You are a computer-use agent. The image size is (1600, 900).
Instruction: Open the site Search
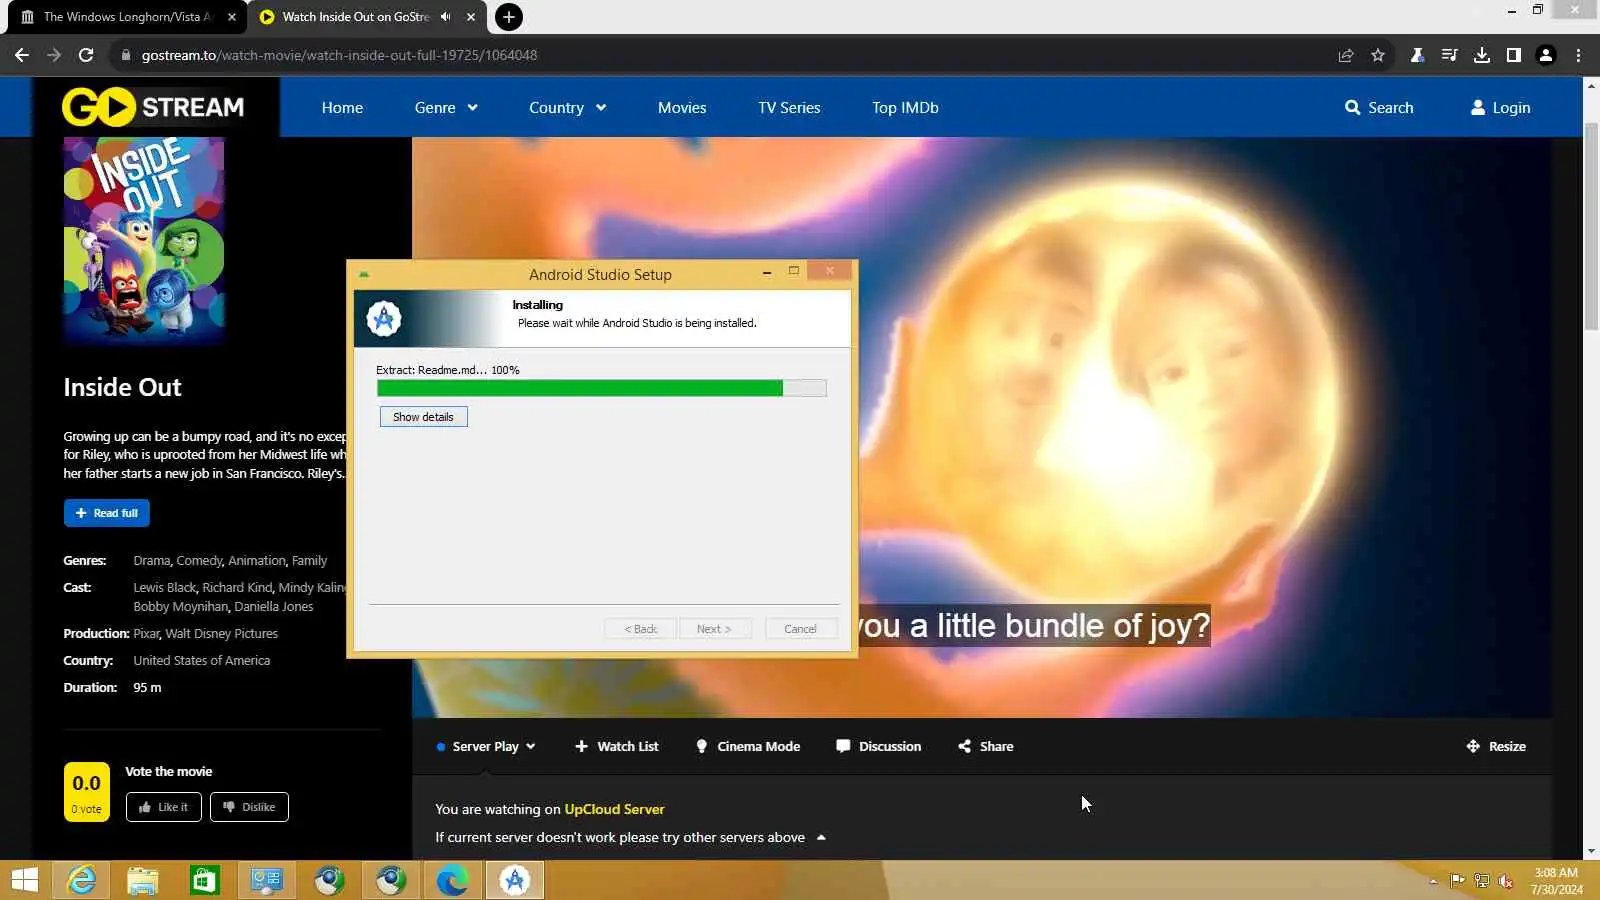tap(1379, 108)
